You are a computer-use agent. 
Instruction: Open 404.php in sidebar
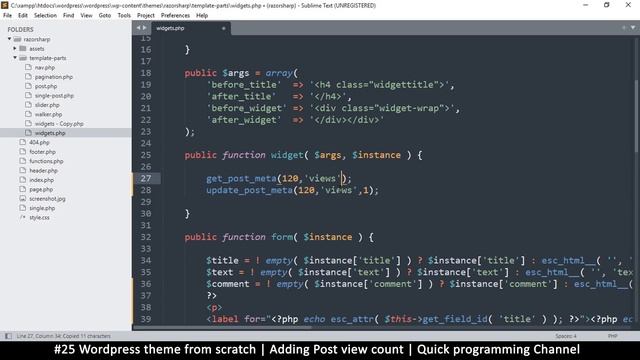coord(40,142)
